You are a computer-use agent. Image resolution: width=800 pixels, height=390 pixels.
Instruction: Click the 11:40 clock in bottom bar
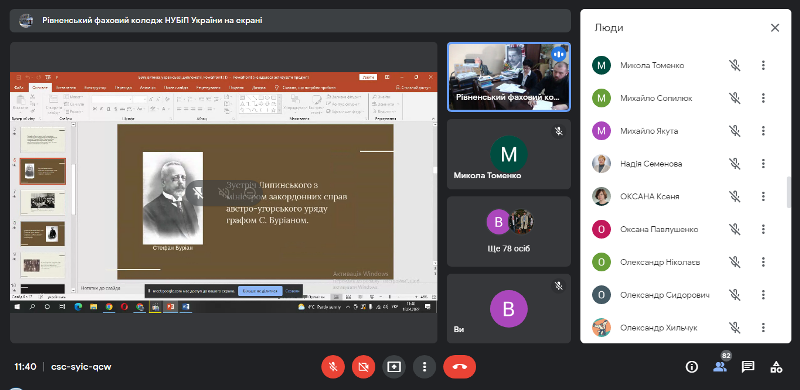point(25,367)
